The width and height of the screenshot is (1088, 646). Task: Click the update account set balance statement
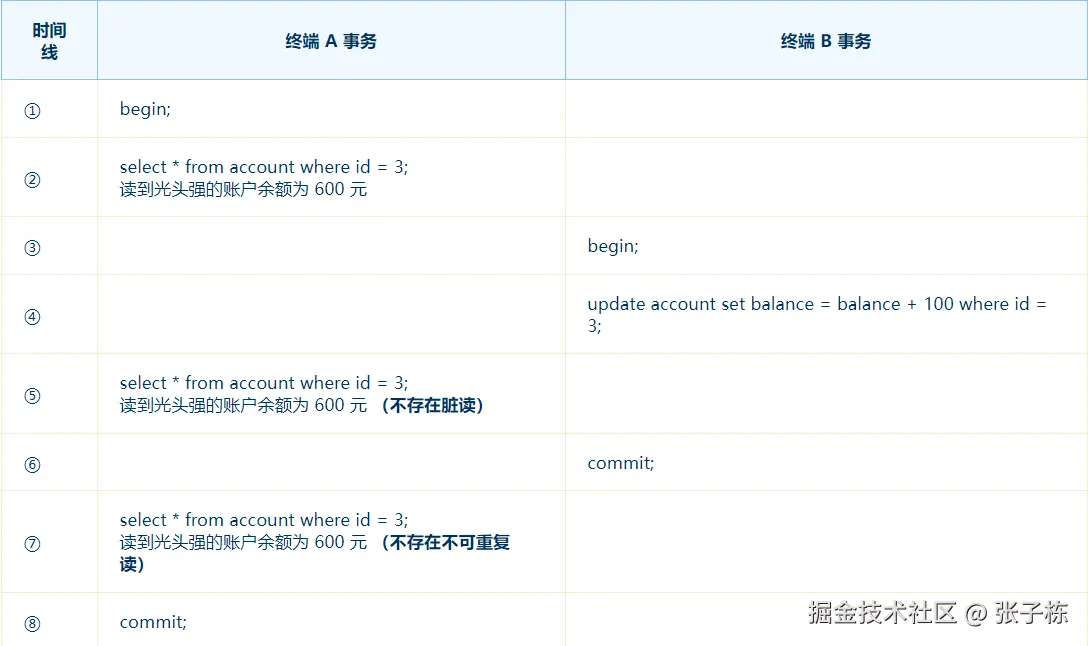(817, 314)
